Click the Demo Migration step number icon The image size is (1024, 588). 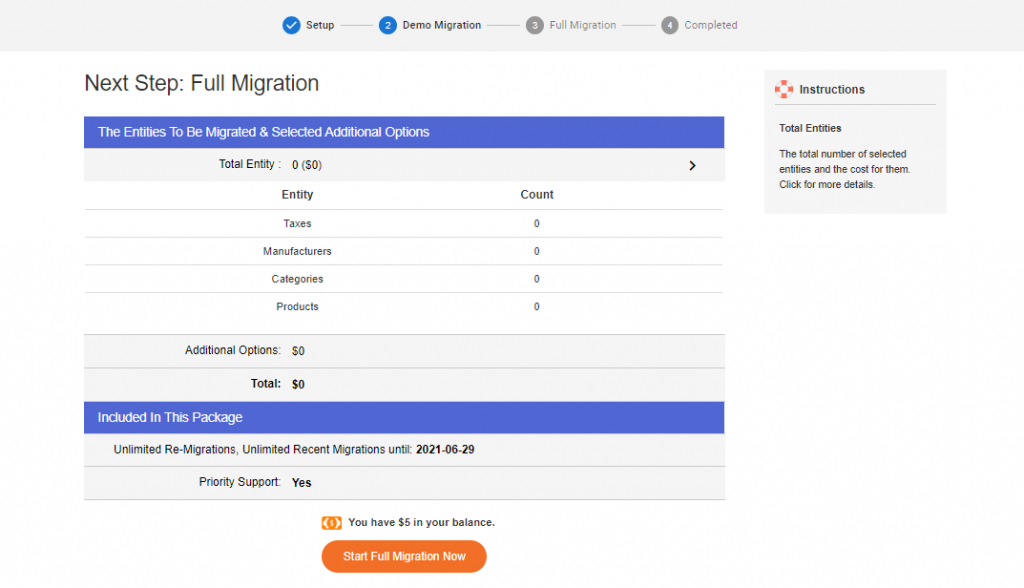pyautogui.click(x=388, y=25)
